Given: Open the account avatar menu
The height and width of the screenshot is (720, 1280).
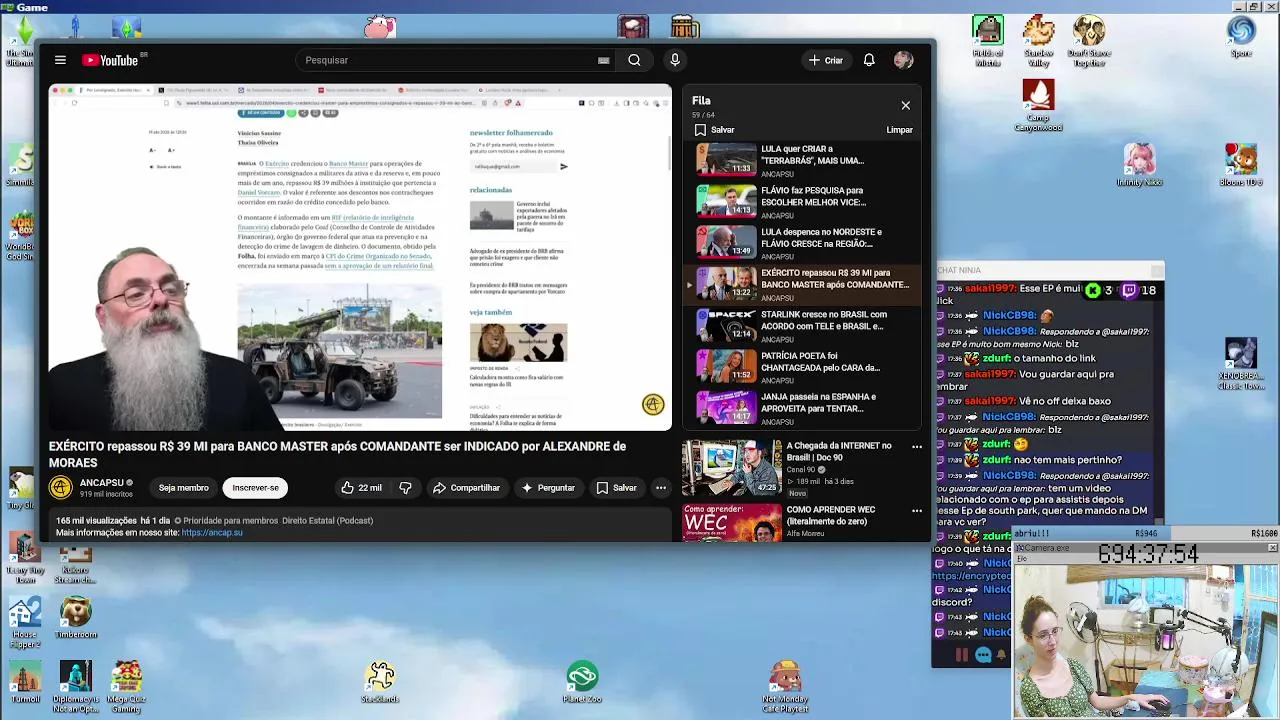Looking at the screenshot, I should click(x=903, y=60).
